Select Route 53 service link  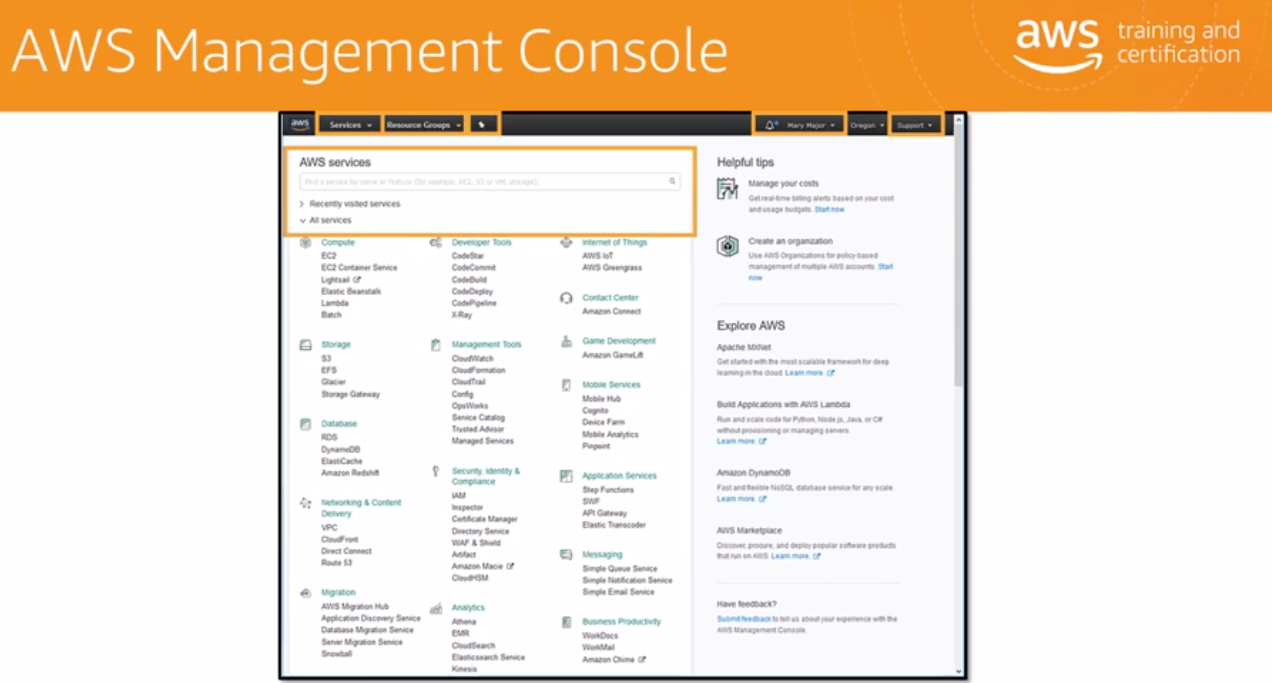click(337, 563)
